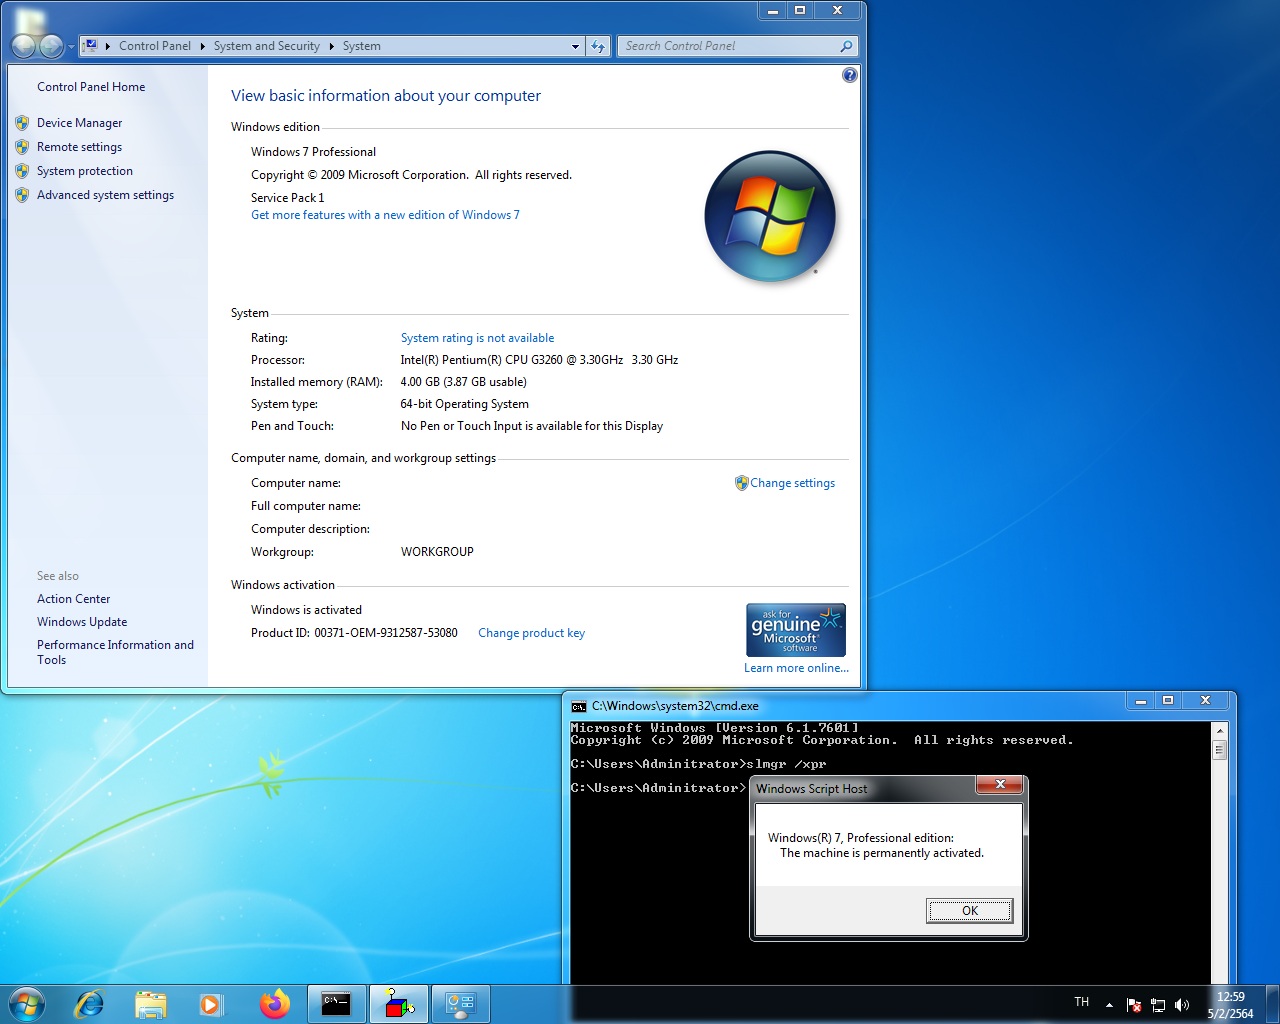Click the Intel Pentium G3260 processor value
Image resolution: width=1280 pixels, height=1024 pixels.
(540, 360)
